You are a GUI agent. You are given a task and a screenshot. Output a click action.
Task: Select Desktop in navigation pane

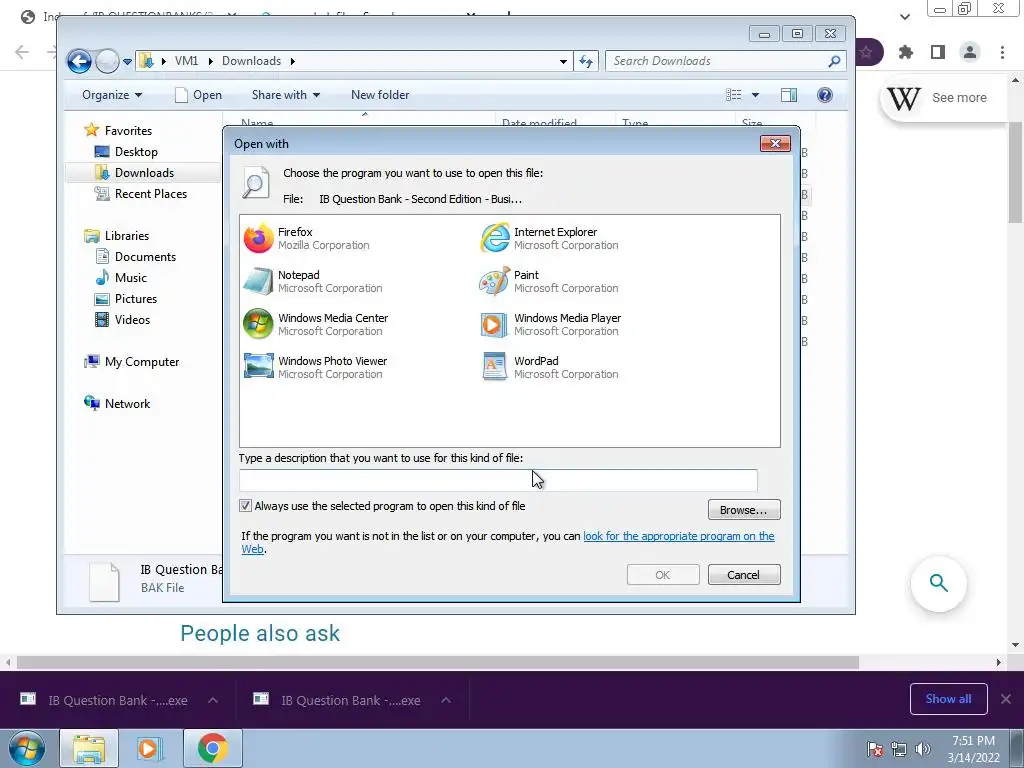pyautogui.click(x=136, y=152)
